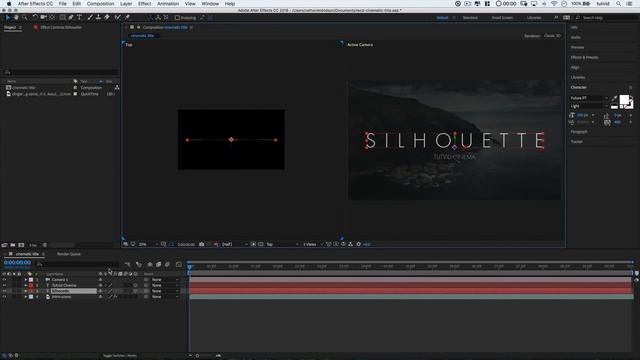The height and width of the screenshot is (360, 640).
Task: Expand the Tutvid Cinema layer properties
Action: [26, 285]
